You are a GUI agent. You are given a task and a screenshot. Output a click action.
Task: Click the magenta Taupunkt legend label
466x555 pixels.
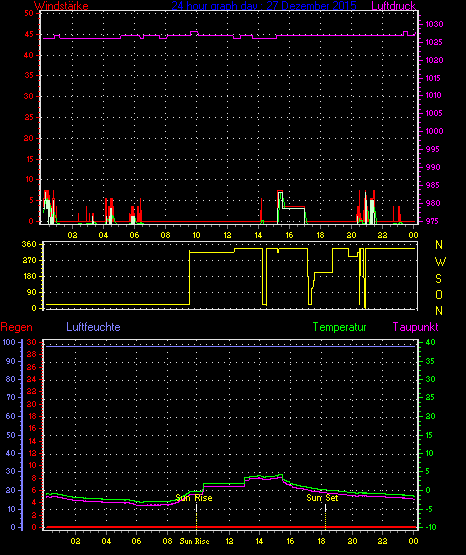415,327
